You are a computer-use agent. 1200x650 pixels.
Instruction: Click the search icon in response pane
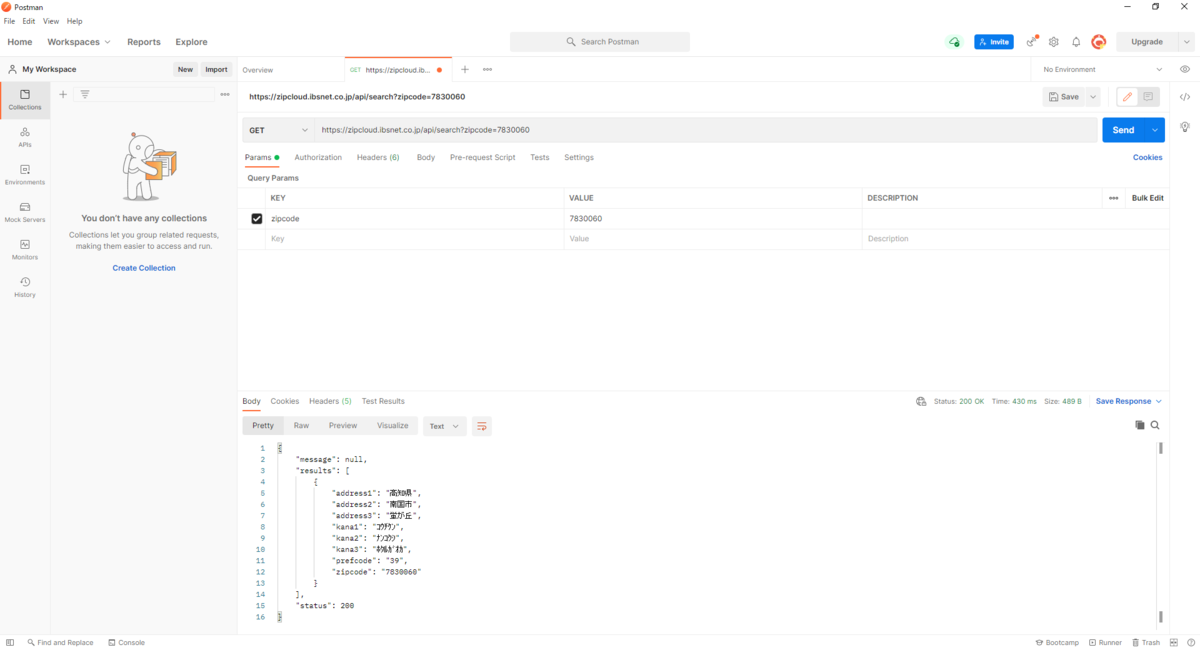[x=1155, y=426]
